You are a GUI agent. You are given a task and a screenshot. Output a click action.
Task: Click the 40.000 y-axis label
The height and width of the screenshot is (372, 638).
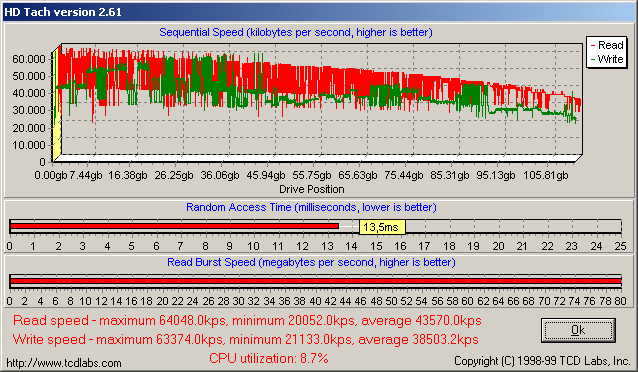(29, 93)
